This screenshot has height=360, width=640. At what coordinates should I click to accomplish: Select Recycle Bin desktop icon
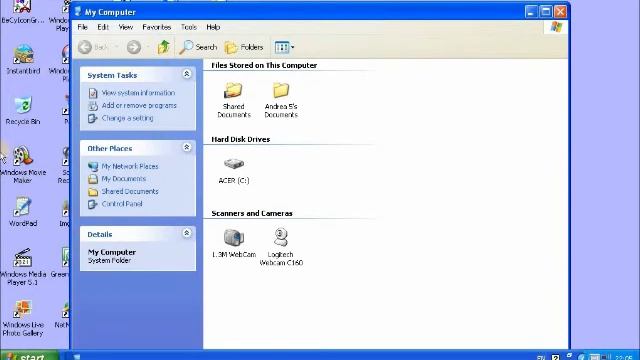coord(23,110)
